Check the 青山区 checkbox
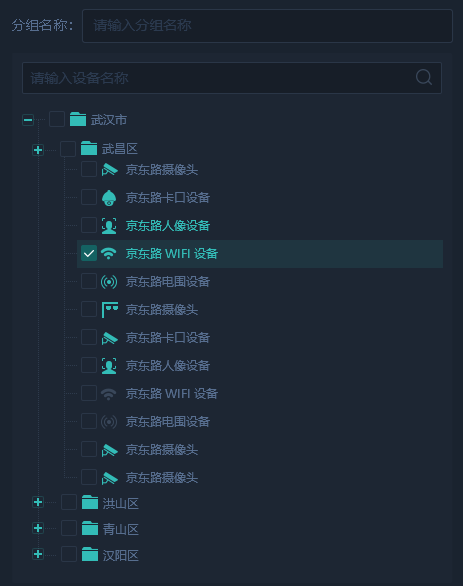The height and width of the screenshot is (586, 463). tap(69, 528)
